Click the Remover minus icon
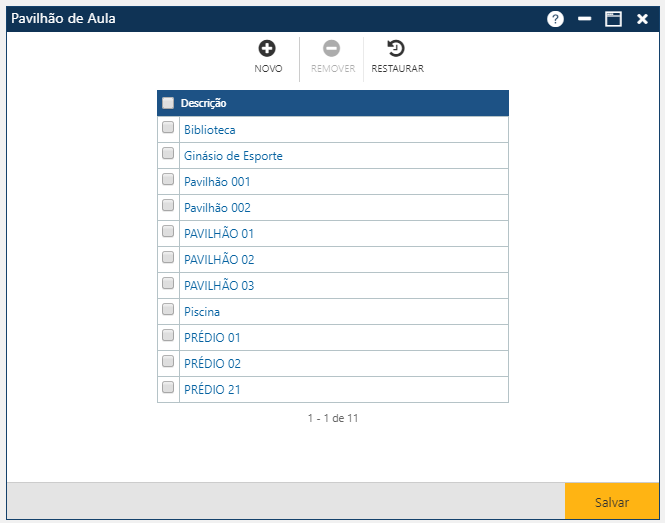 pos(332,48)
